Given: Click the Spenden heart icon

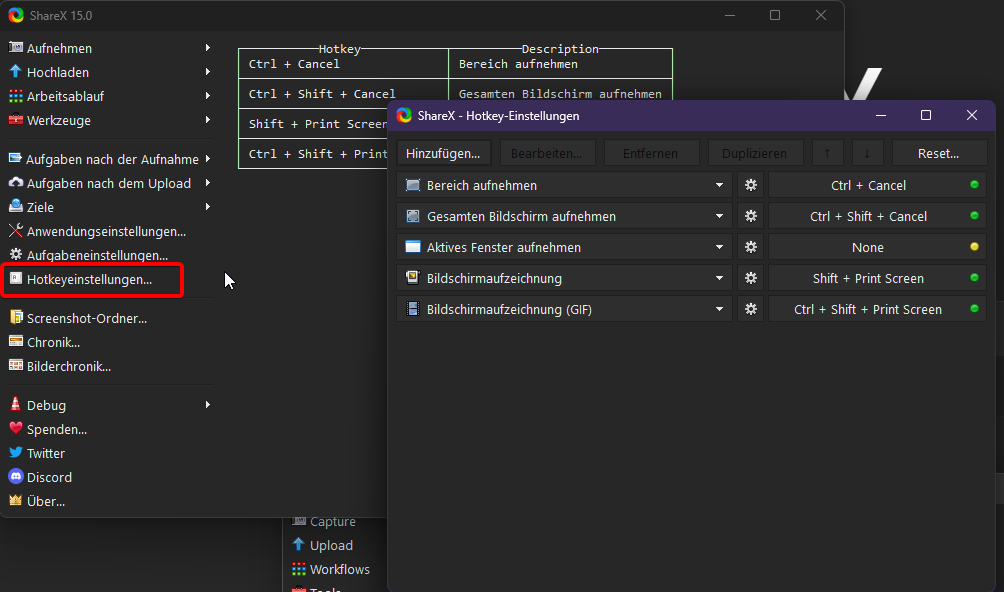Looking at the screenshot, I should (x=16, y=429).
